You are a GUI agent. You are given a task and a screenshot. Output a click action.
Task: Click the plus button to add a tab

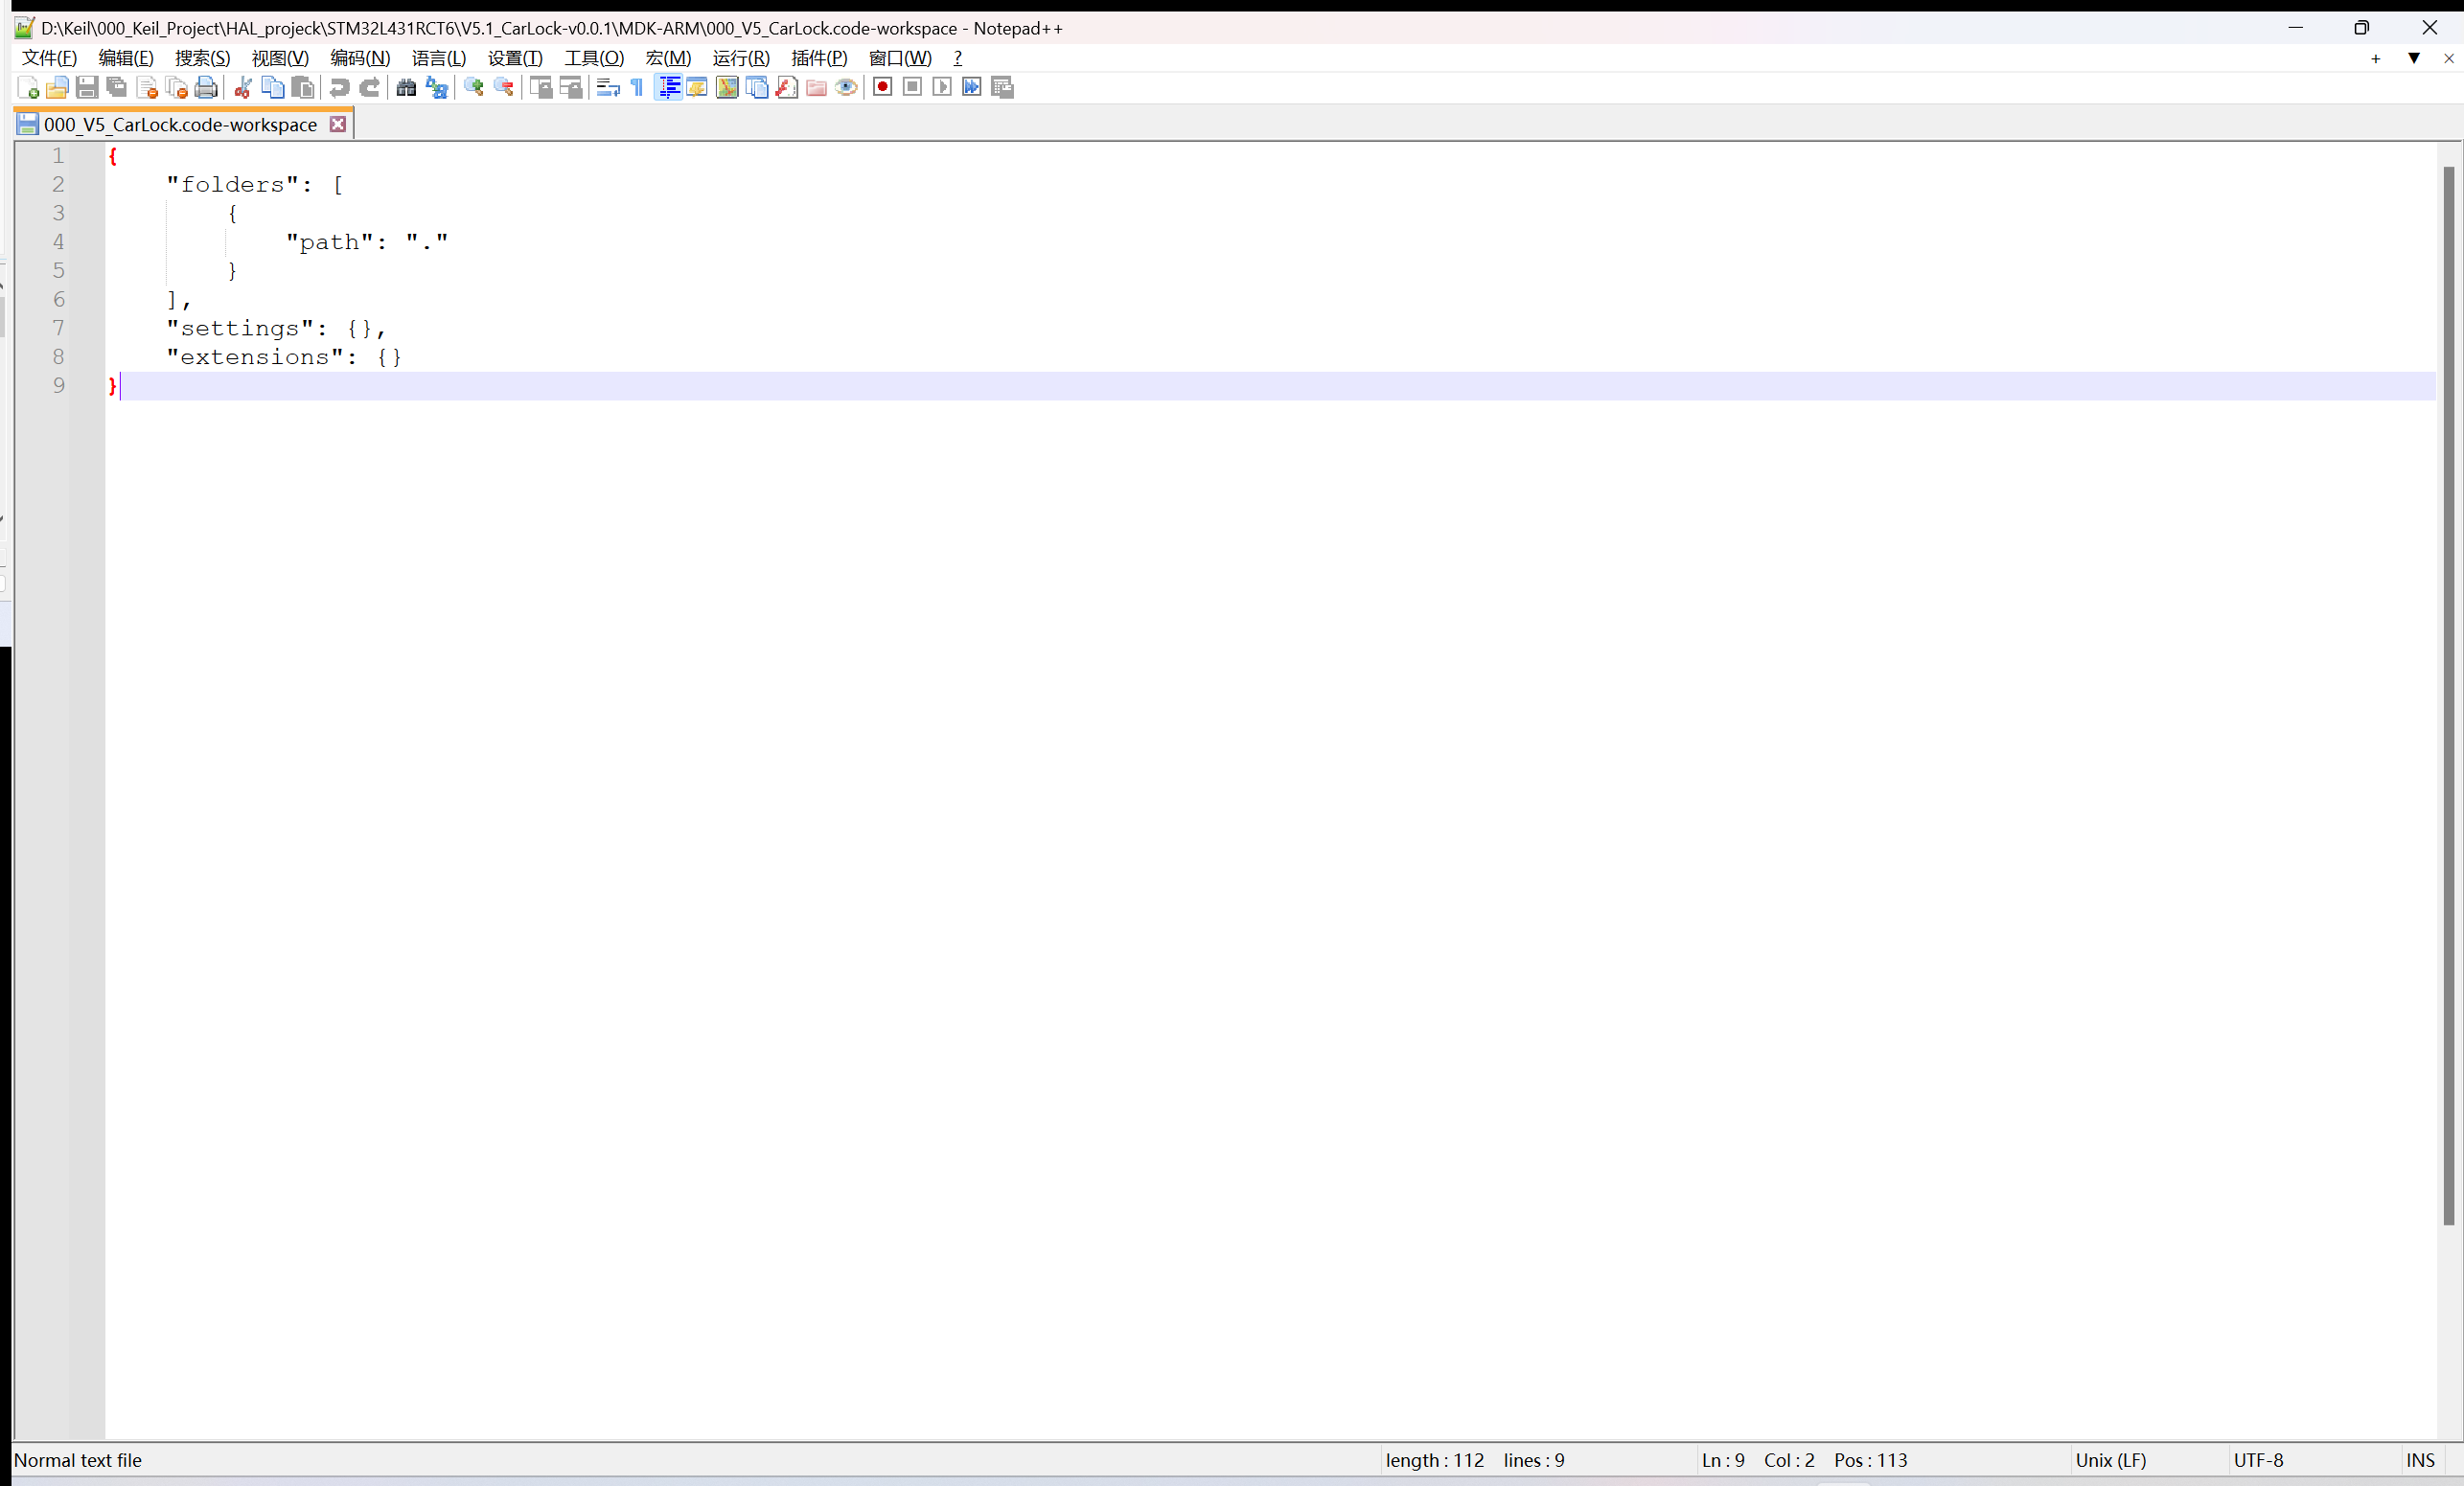coord(2376,59)
